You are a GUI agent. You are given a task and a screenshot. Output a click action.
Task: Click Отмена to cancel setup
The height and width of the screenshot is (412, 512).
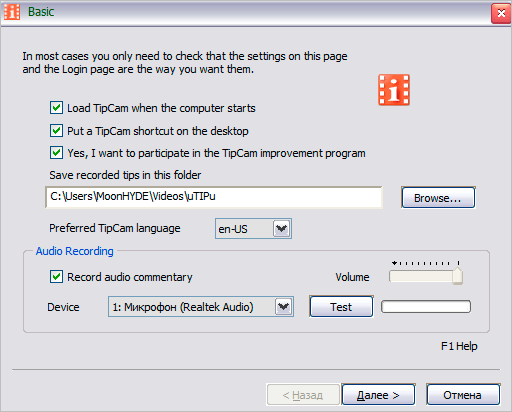(x=463, y=395)
